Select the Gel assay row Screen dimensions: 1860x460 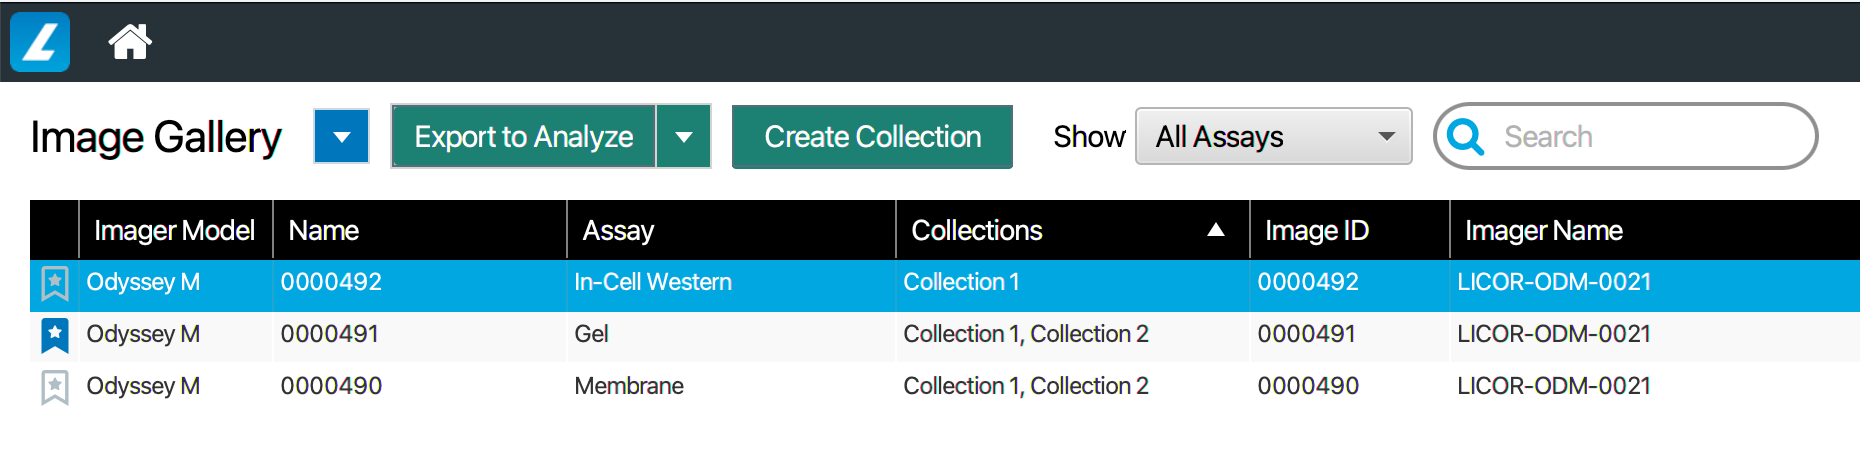point(592,334)
